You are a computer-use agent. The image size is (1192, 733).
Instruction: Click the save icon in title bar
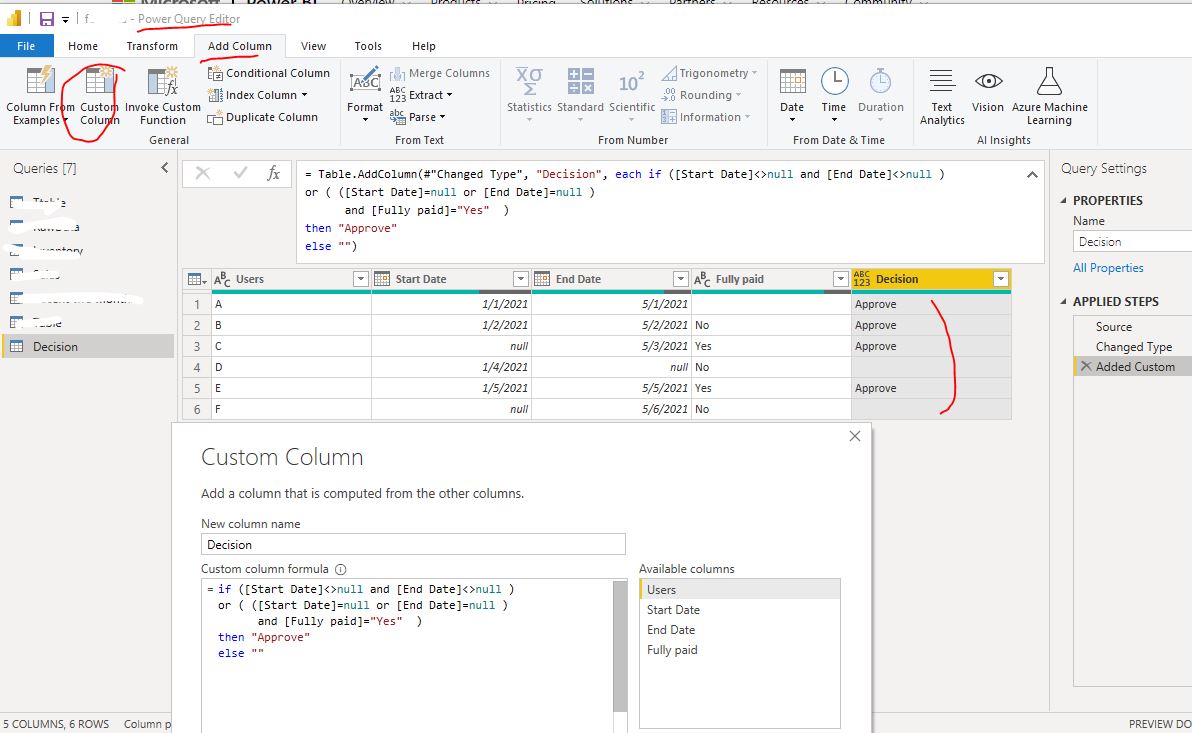tap(46, 19)
